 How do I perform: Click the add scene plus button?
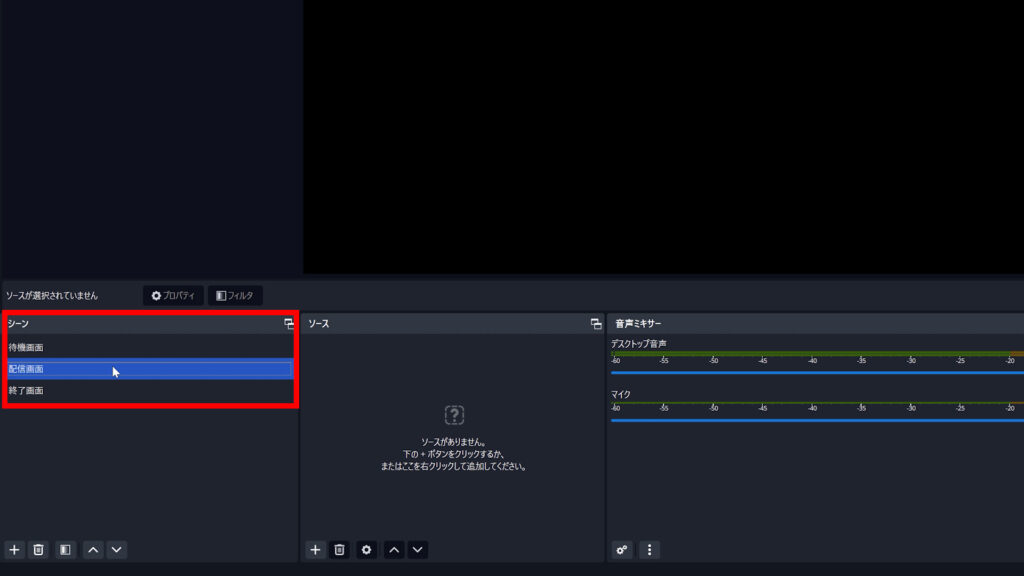14,550
